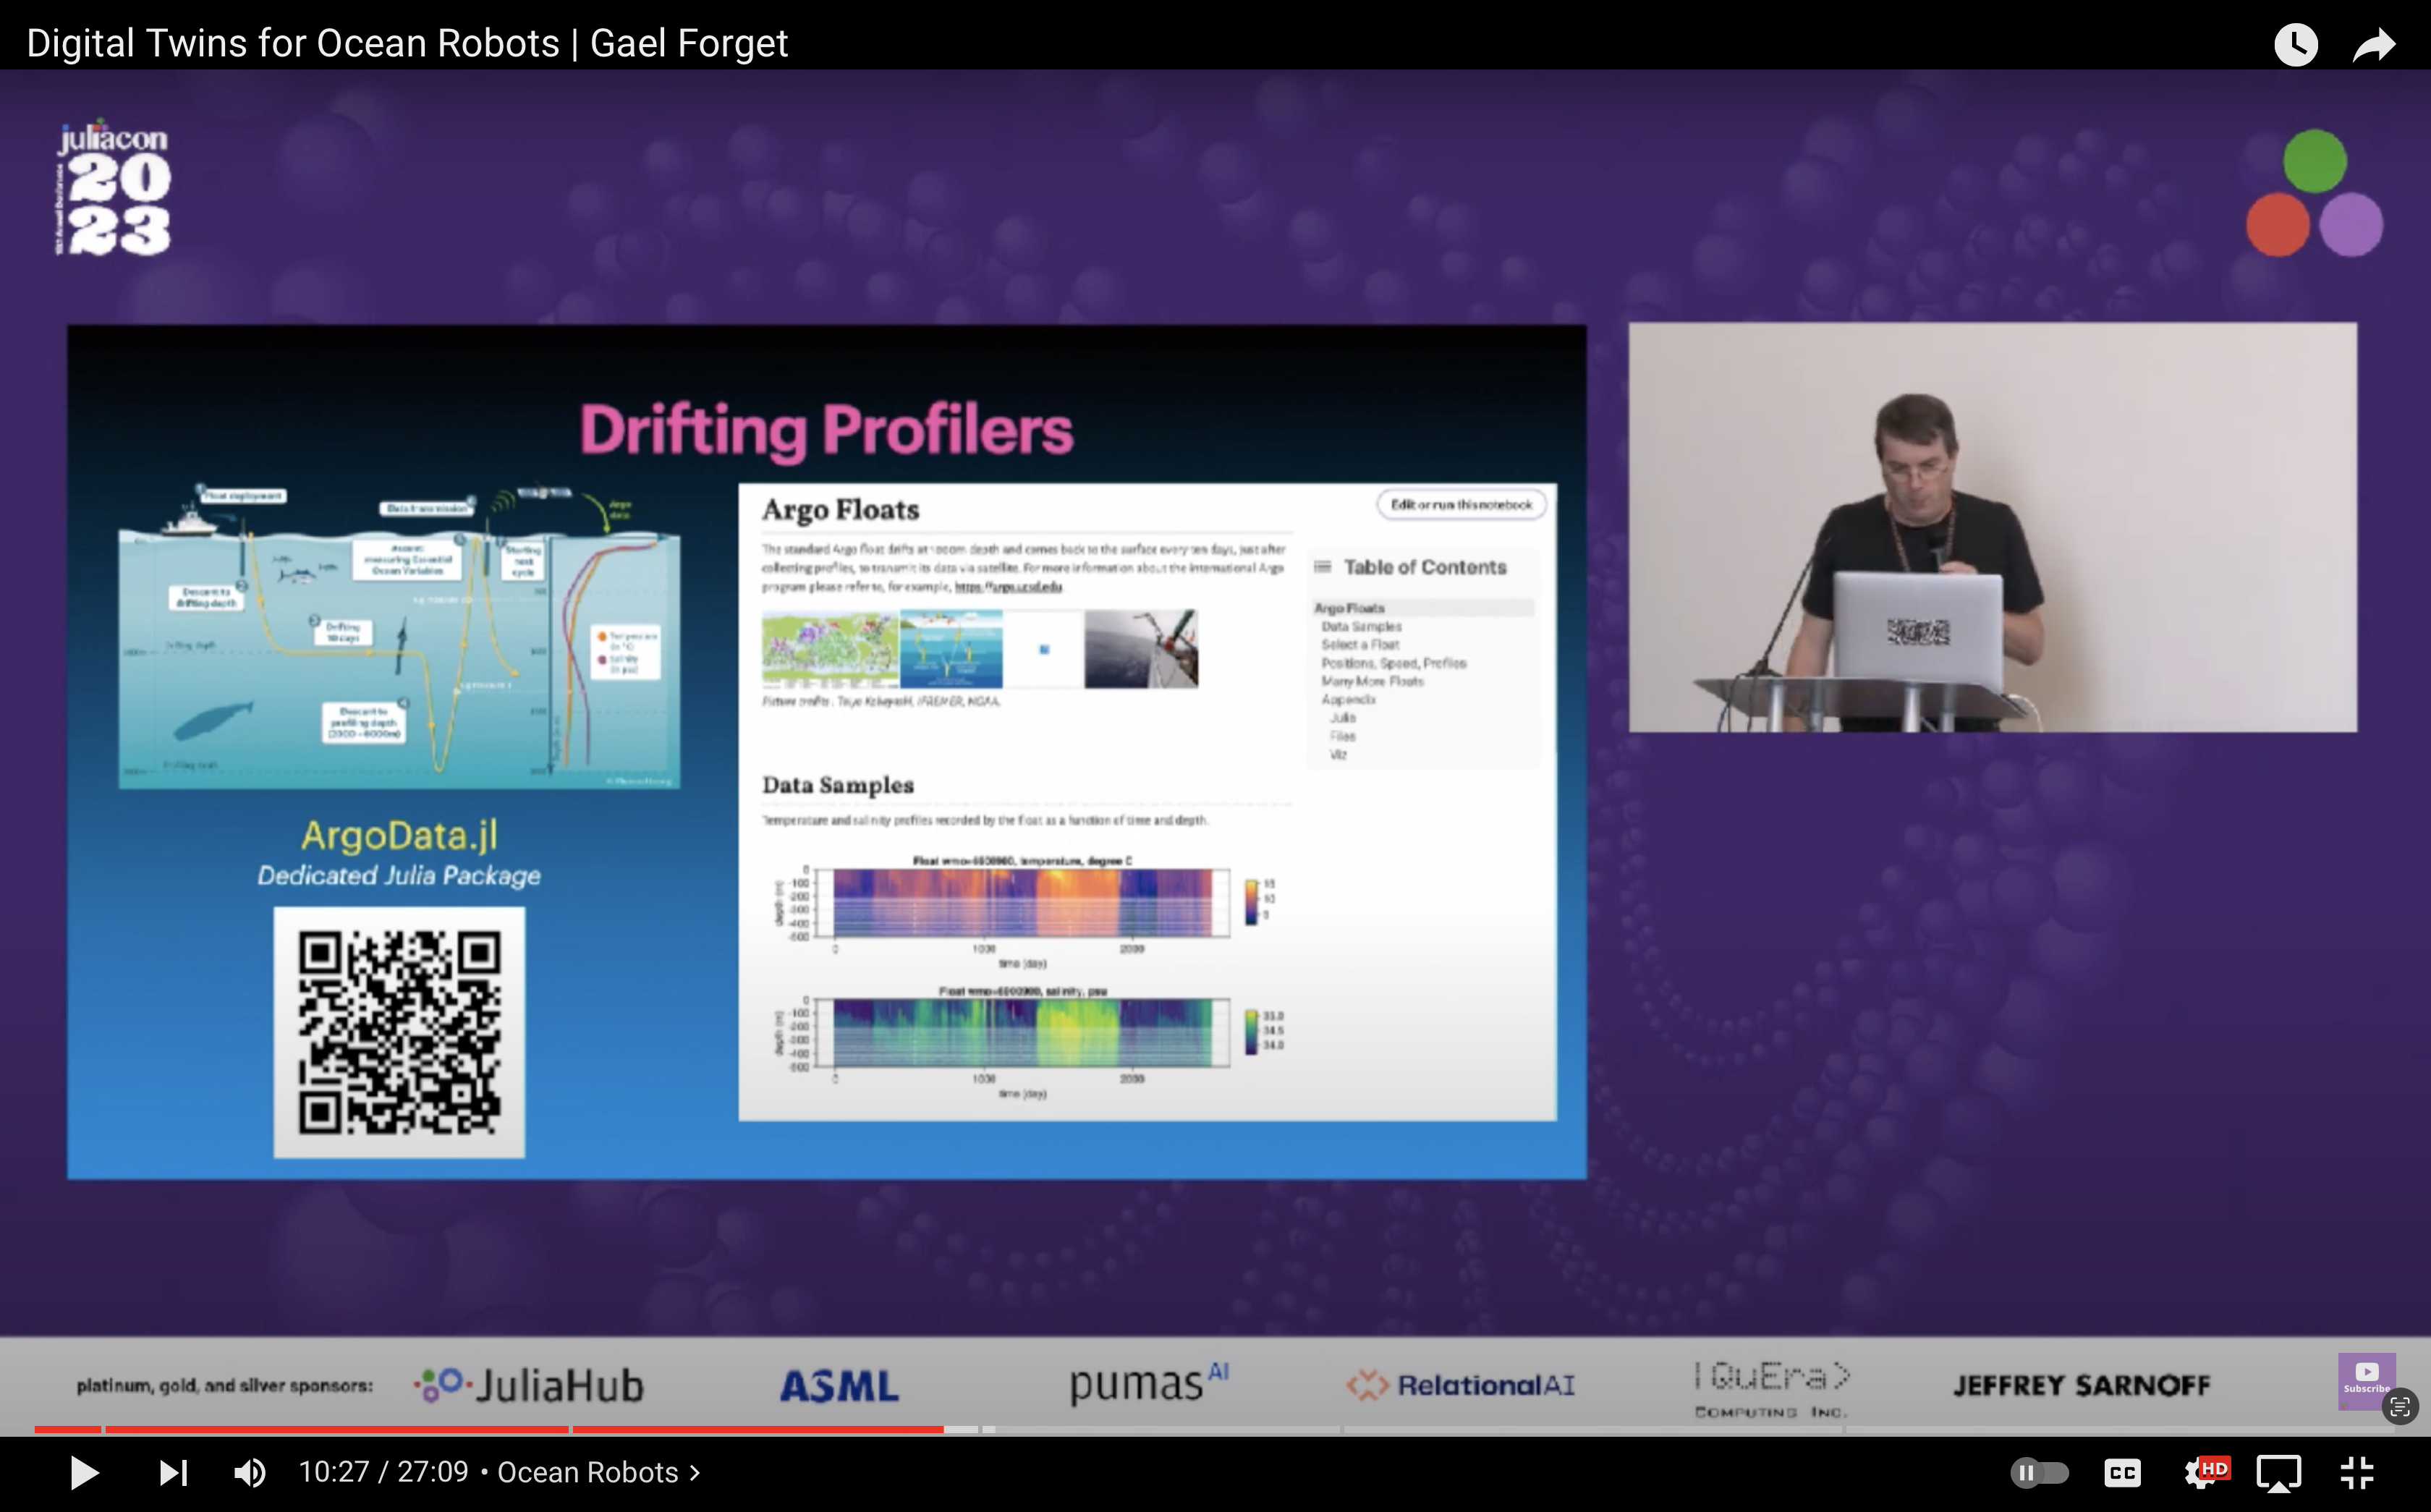Click the play button

(x=84, y=1472)
